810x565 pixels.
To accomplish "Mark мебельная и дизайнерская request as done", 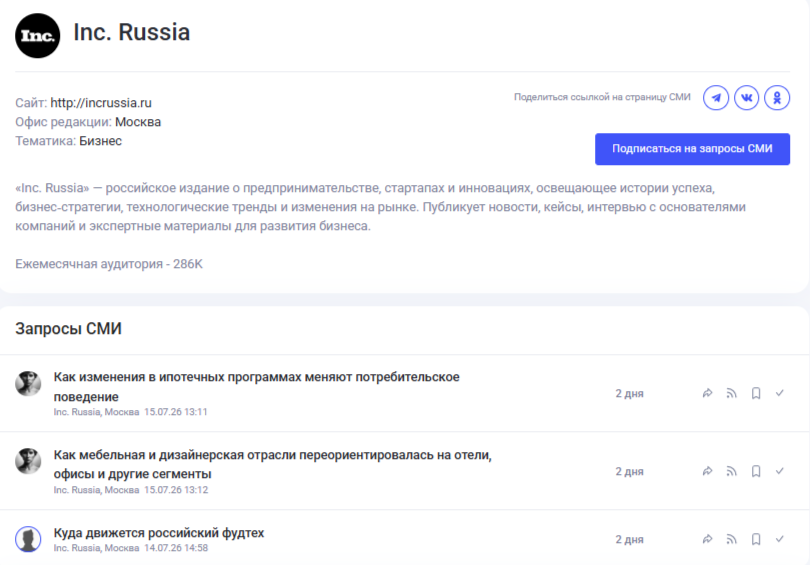I will 780,471.
